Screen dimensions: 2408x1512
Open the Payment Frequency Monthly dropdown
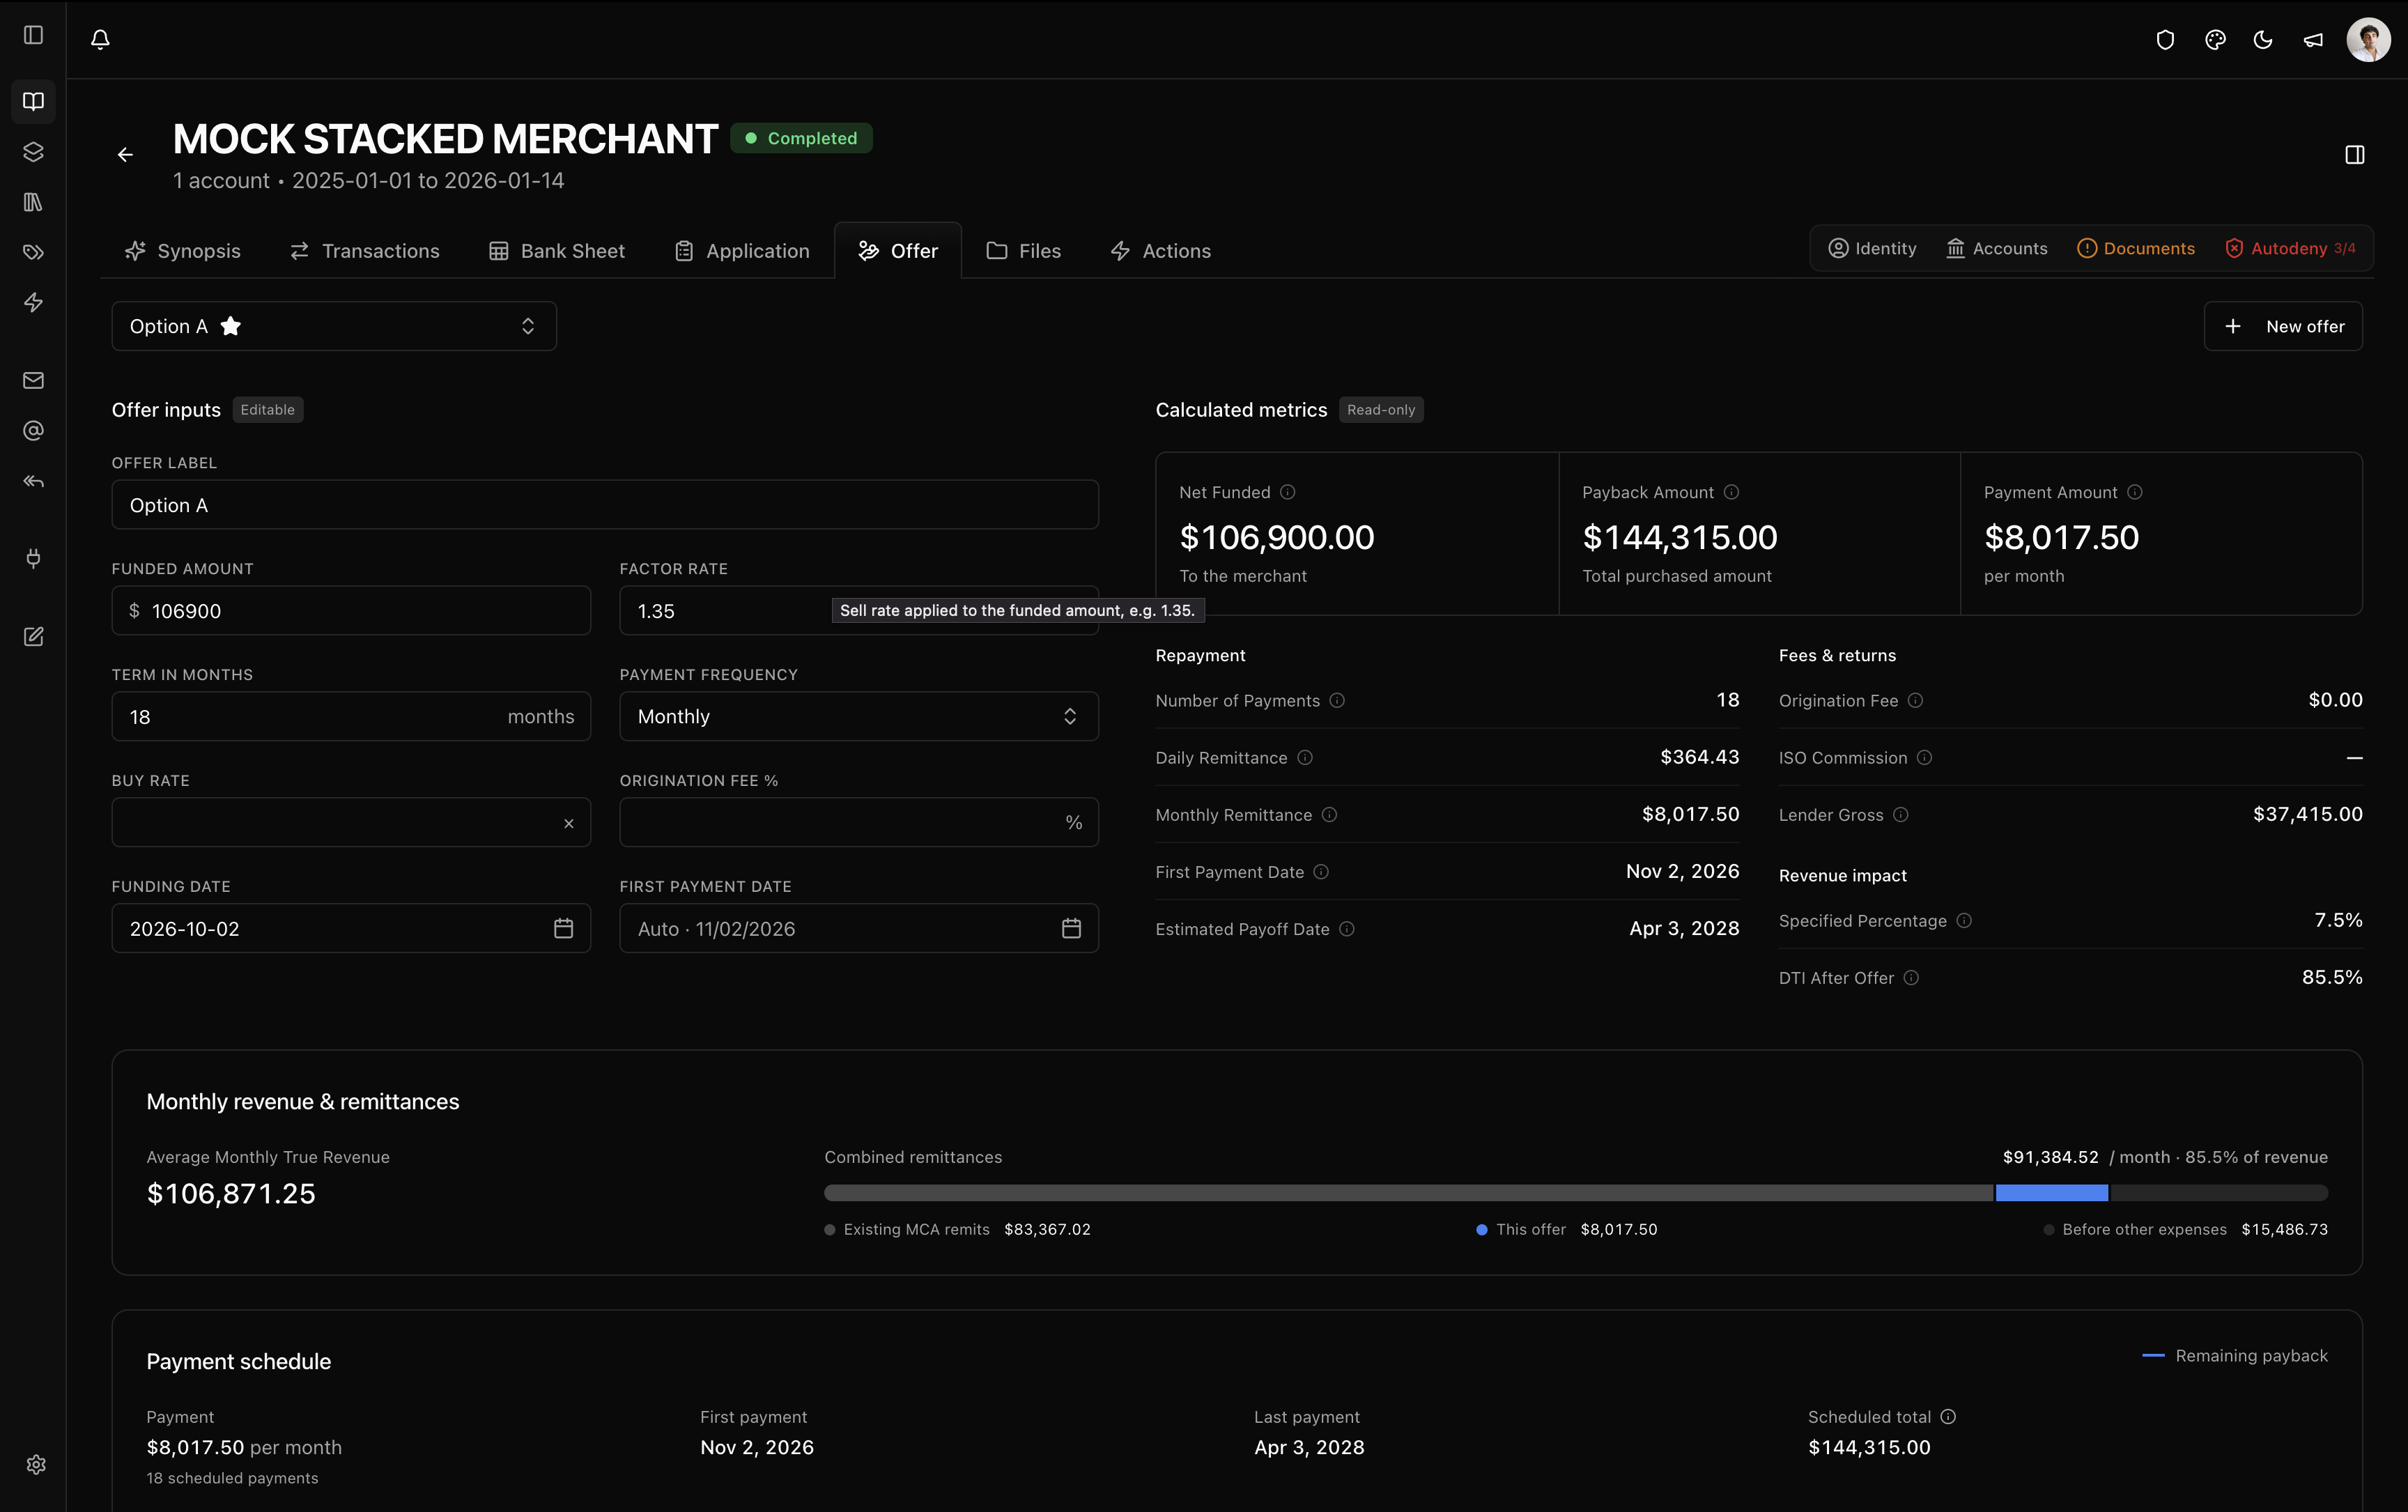(x=858, y=716)
